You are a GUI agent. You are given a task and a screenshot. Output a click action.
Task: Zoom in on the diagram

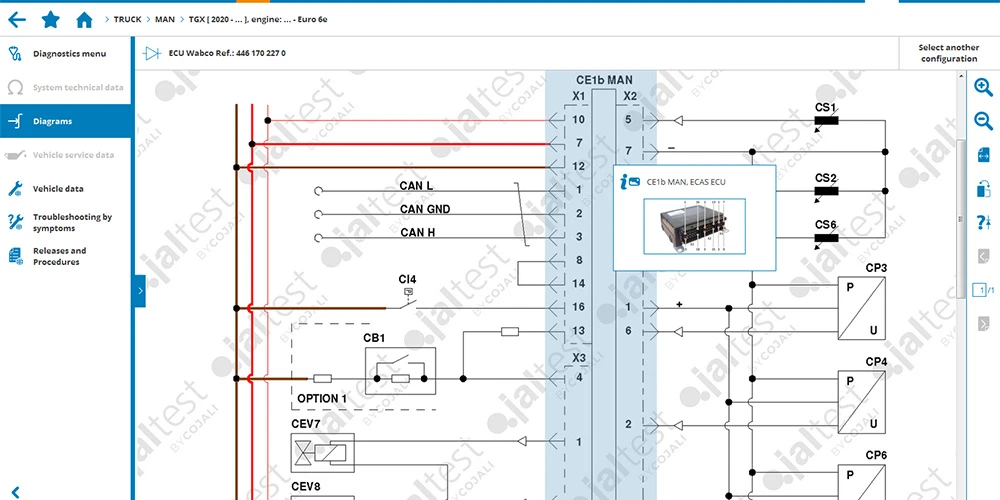(x=983, y=87)
